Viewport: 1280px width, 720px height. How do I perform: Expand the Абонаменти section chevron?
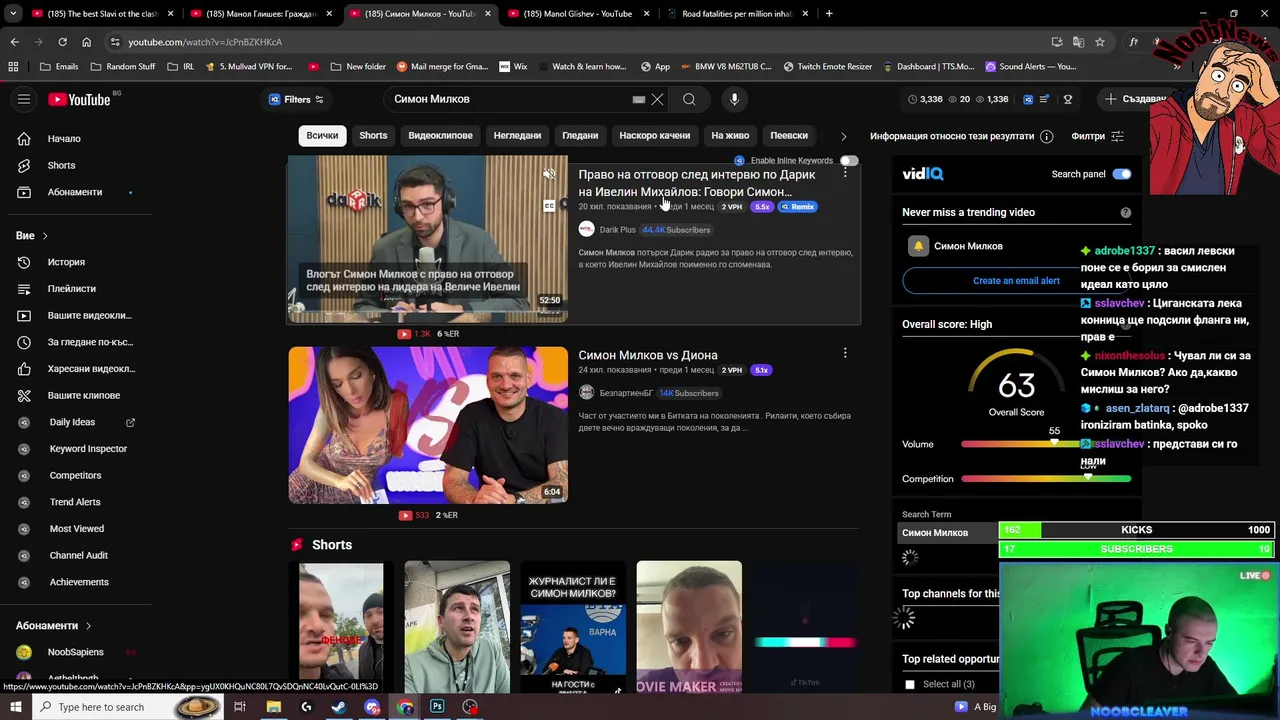tap(88, 626)
